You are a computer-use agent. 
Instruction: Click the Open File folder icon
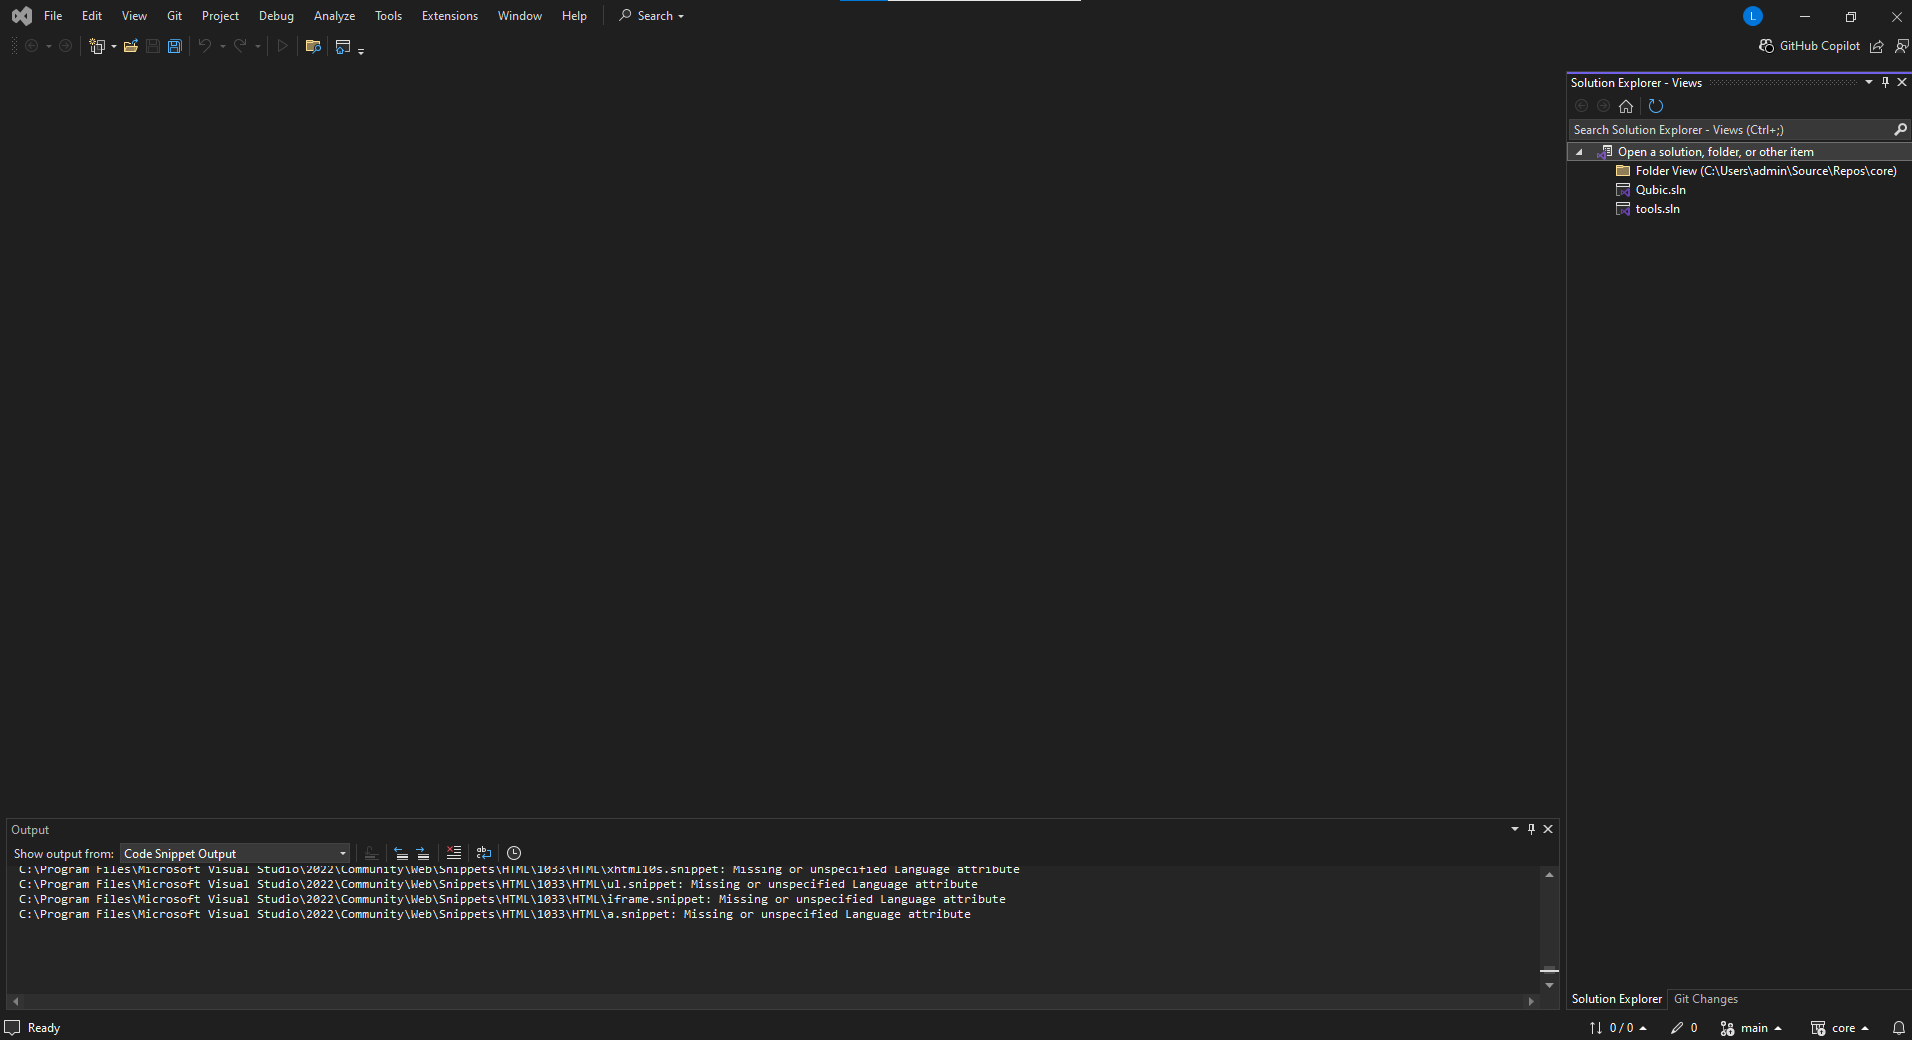point(130,46)
